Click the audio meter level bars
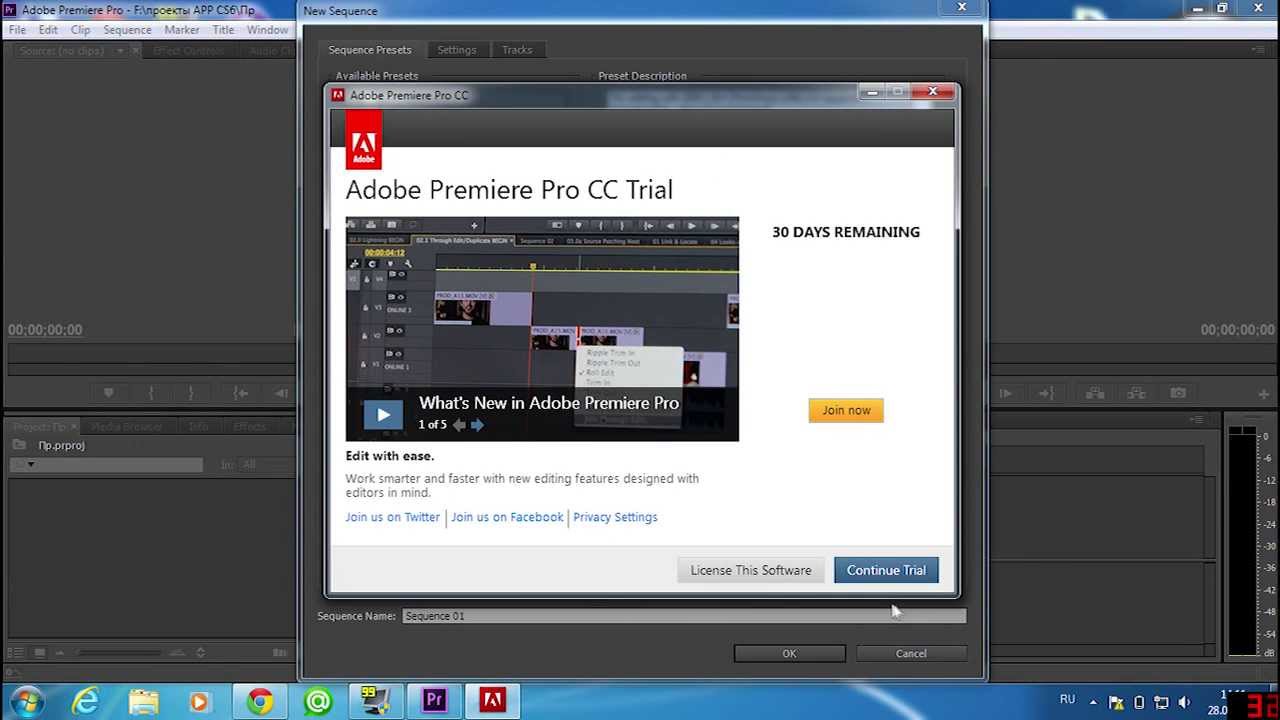 coord(1242,541)
